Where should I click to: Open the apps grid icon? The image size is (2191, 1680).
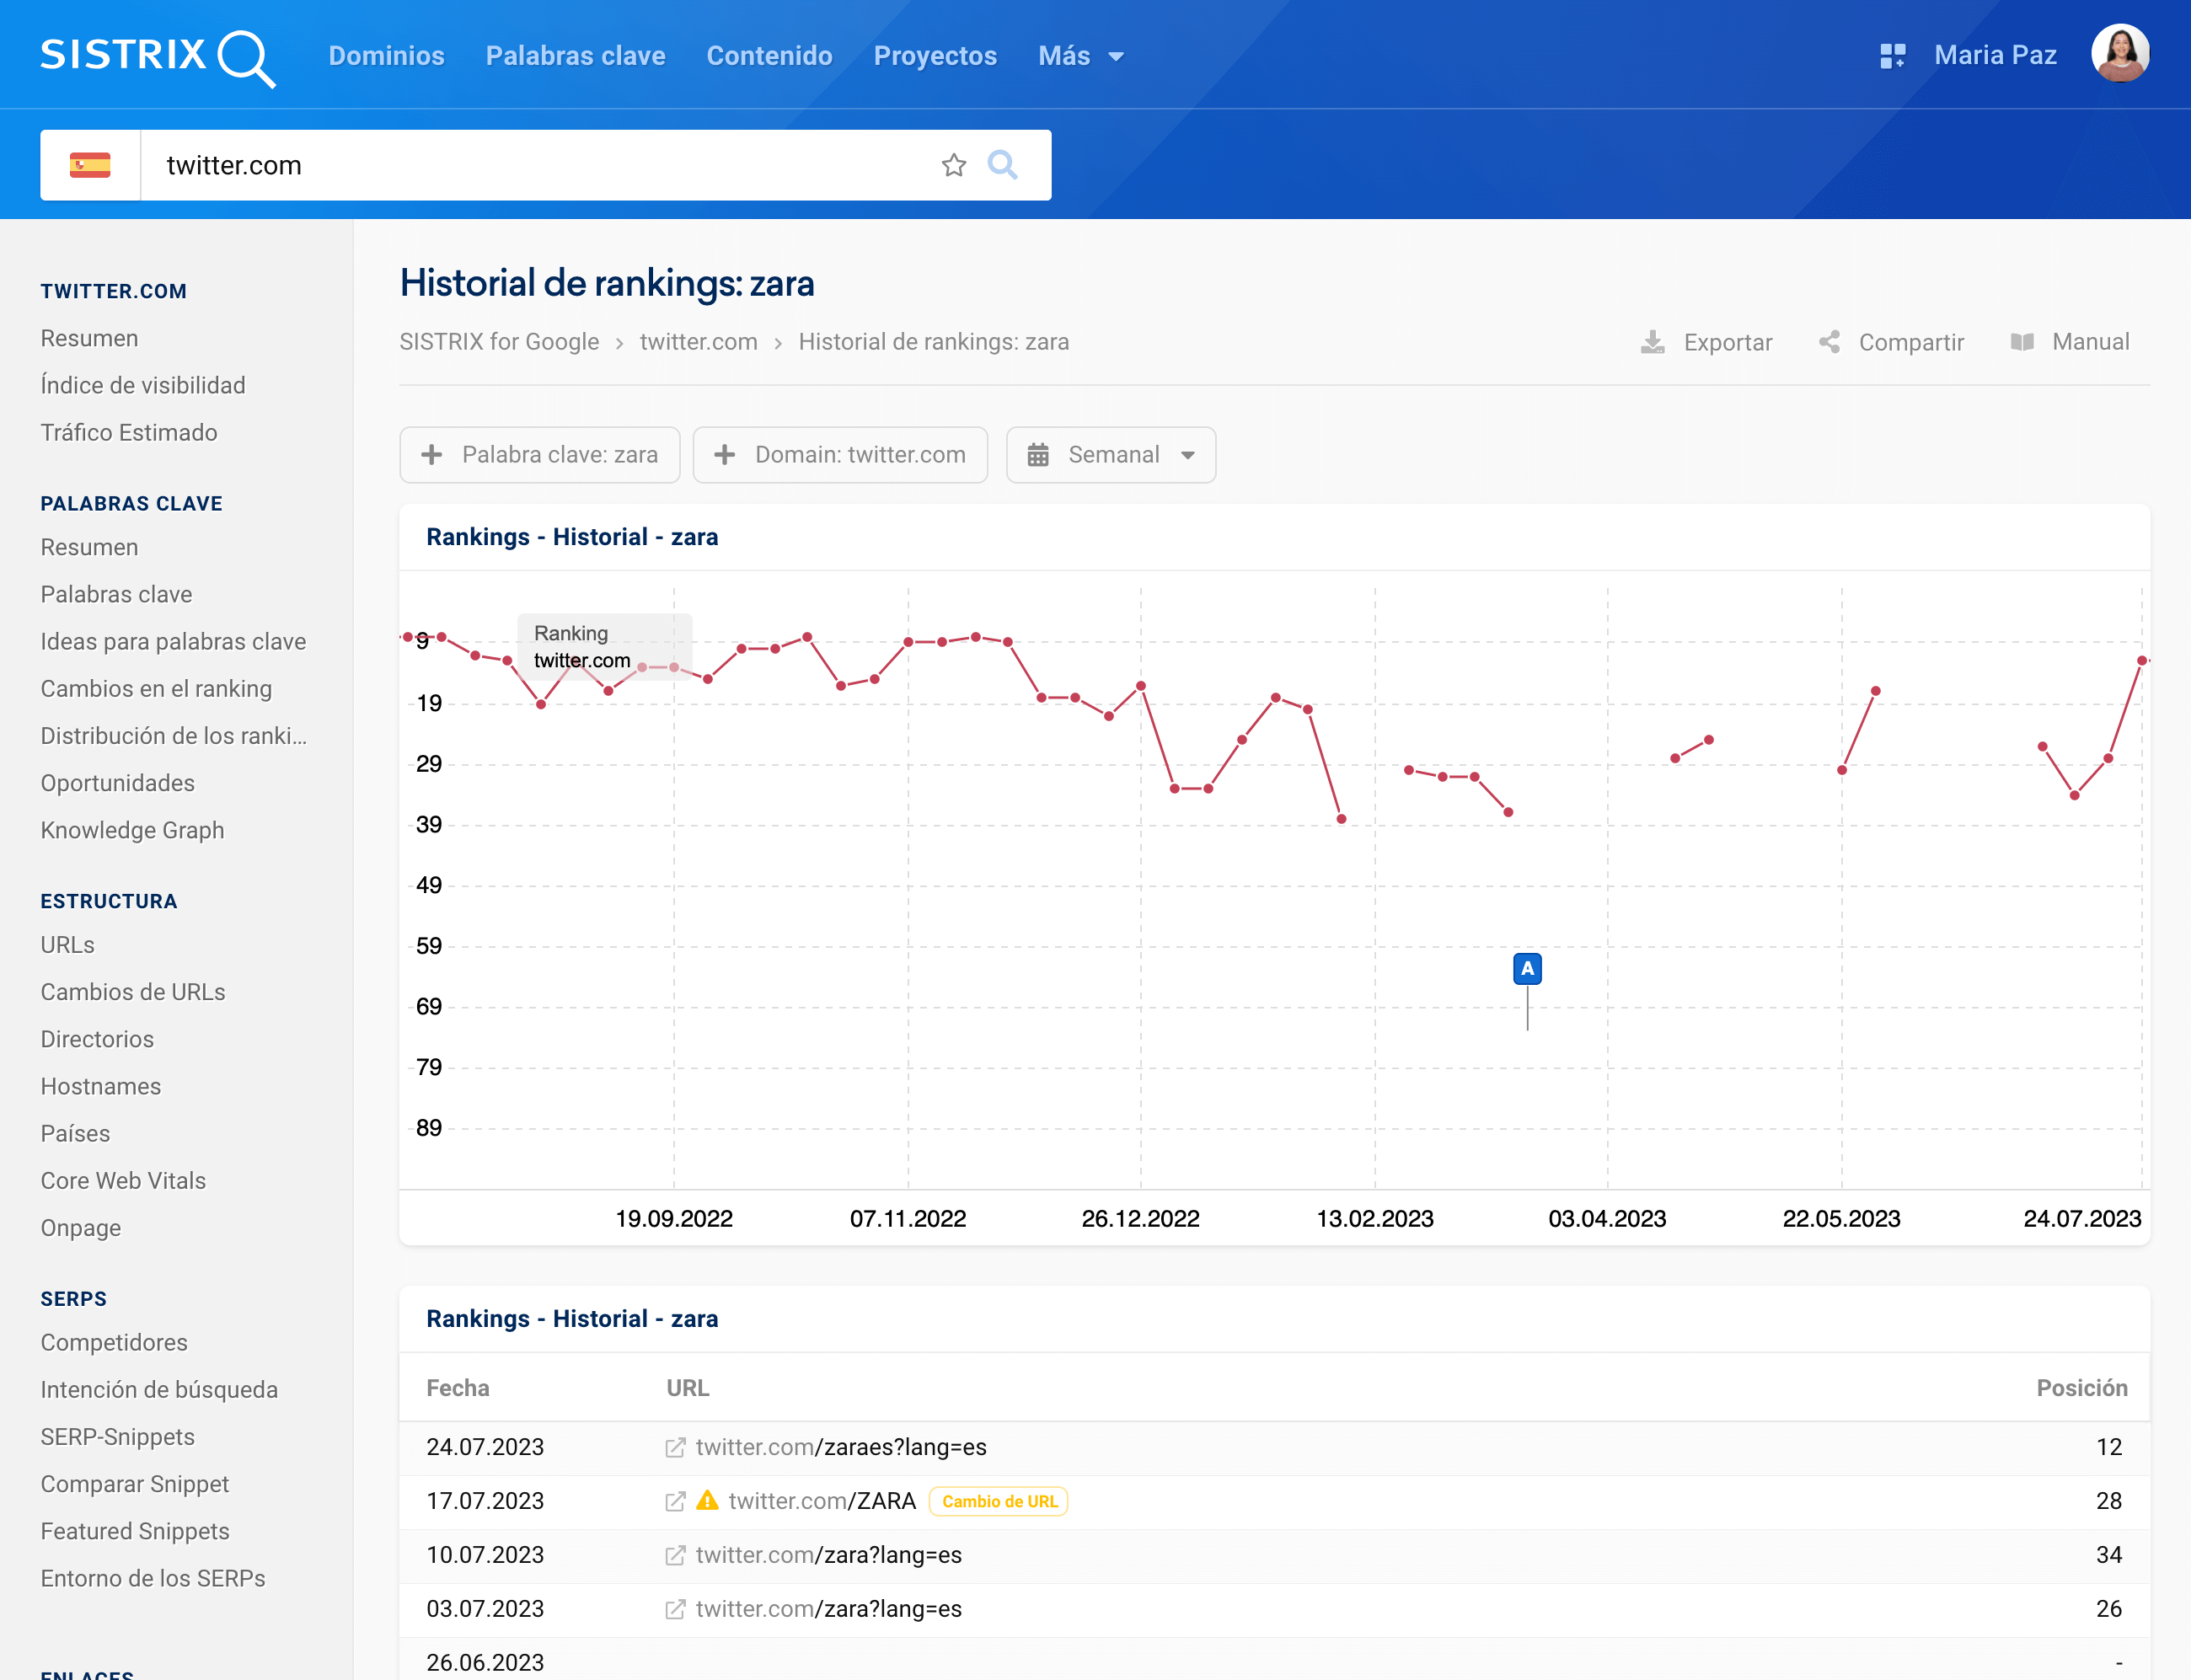point(1892,56)
